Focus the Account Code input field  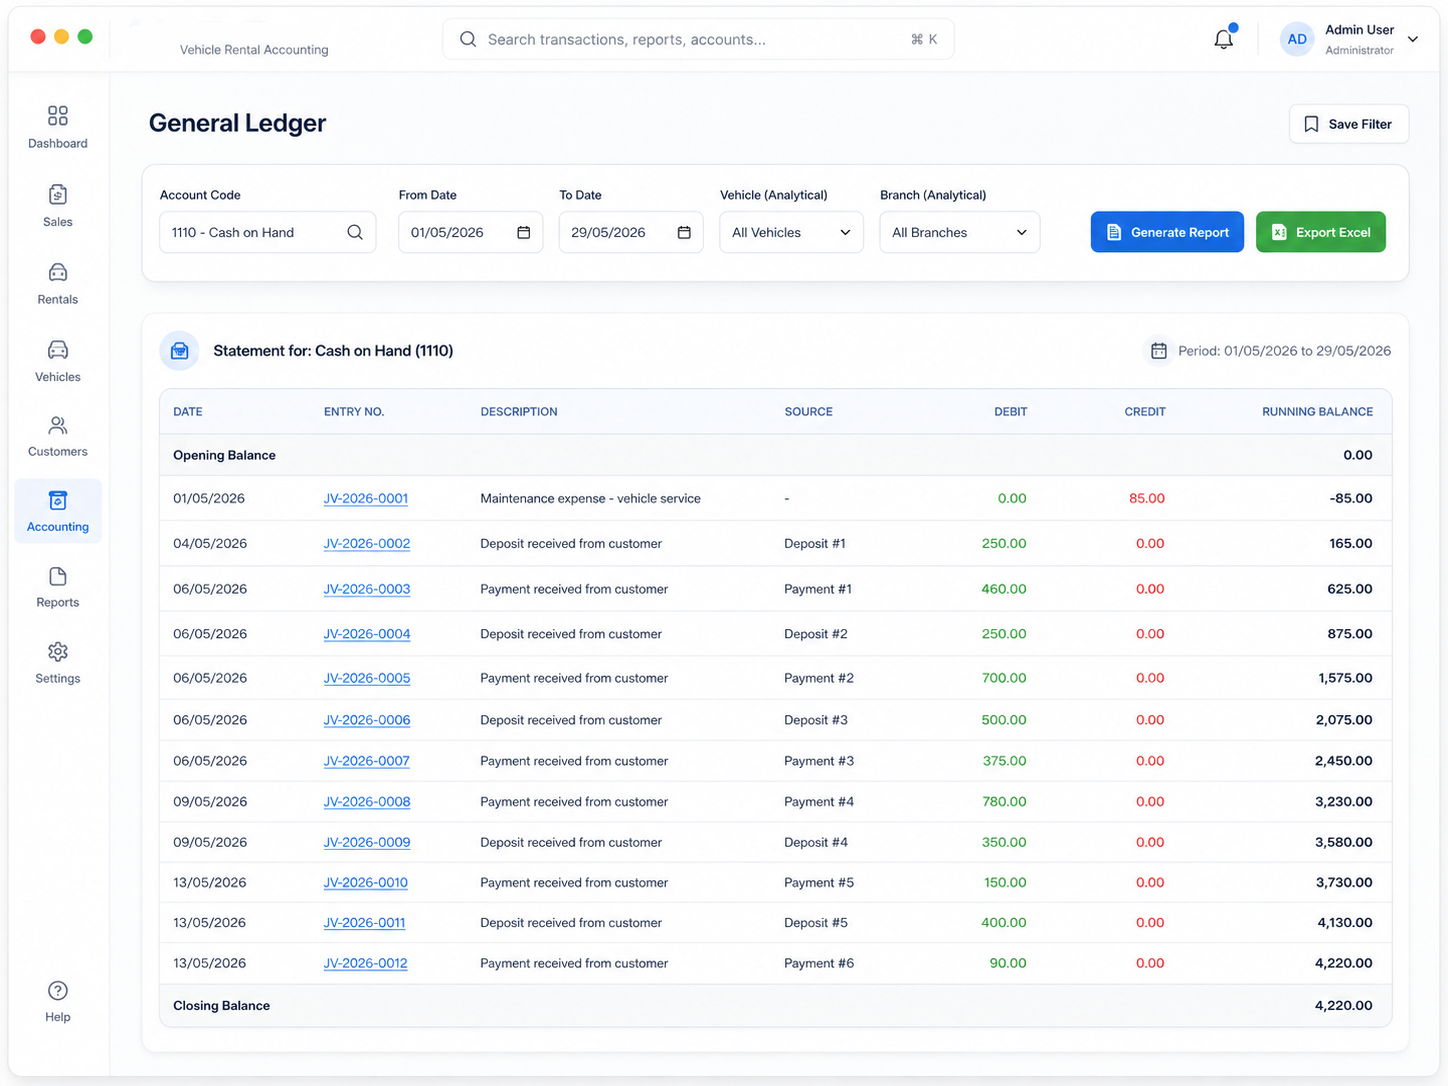tap(268, 232)
